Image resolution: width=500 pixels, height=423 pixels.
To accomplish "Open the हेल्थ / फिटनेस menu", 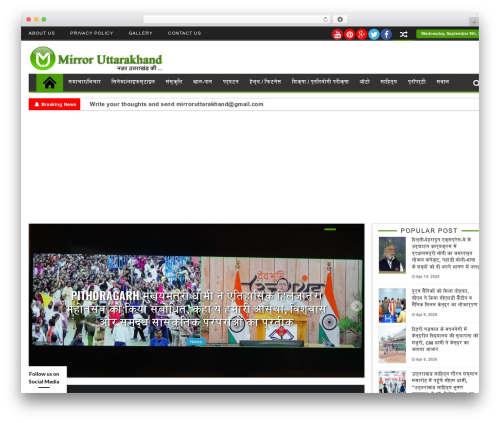I will (265, 82).
